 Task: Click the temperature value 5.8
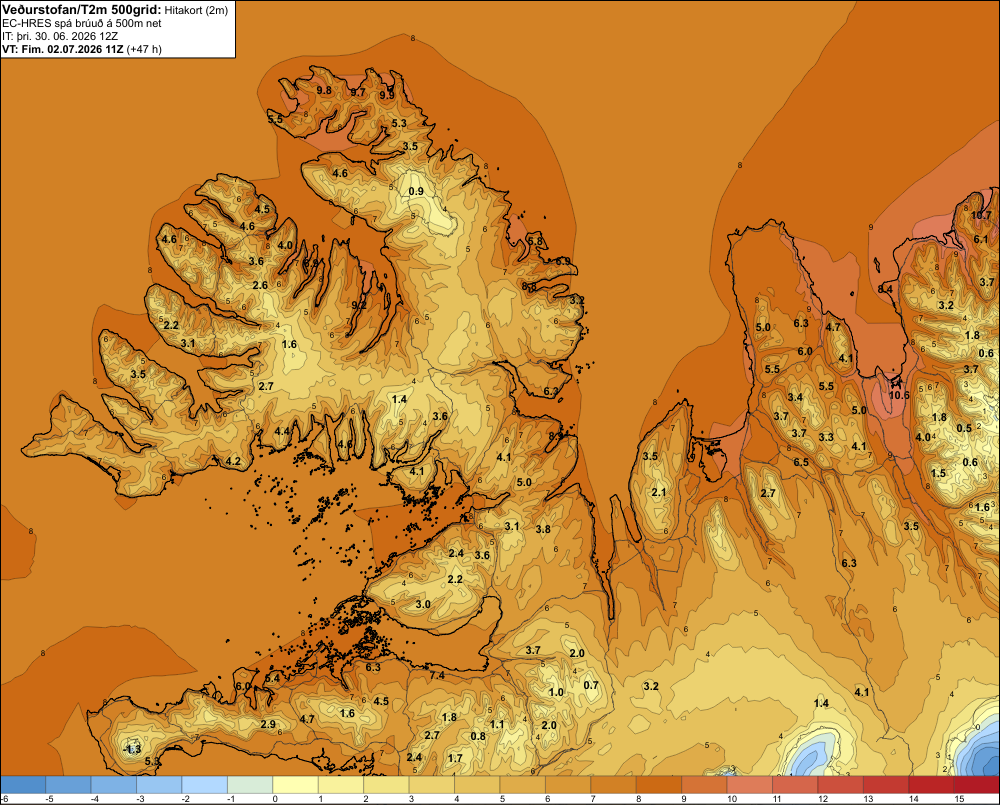(536, 241)
